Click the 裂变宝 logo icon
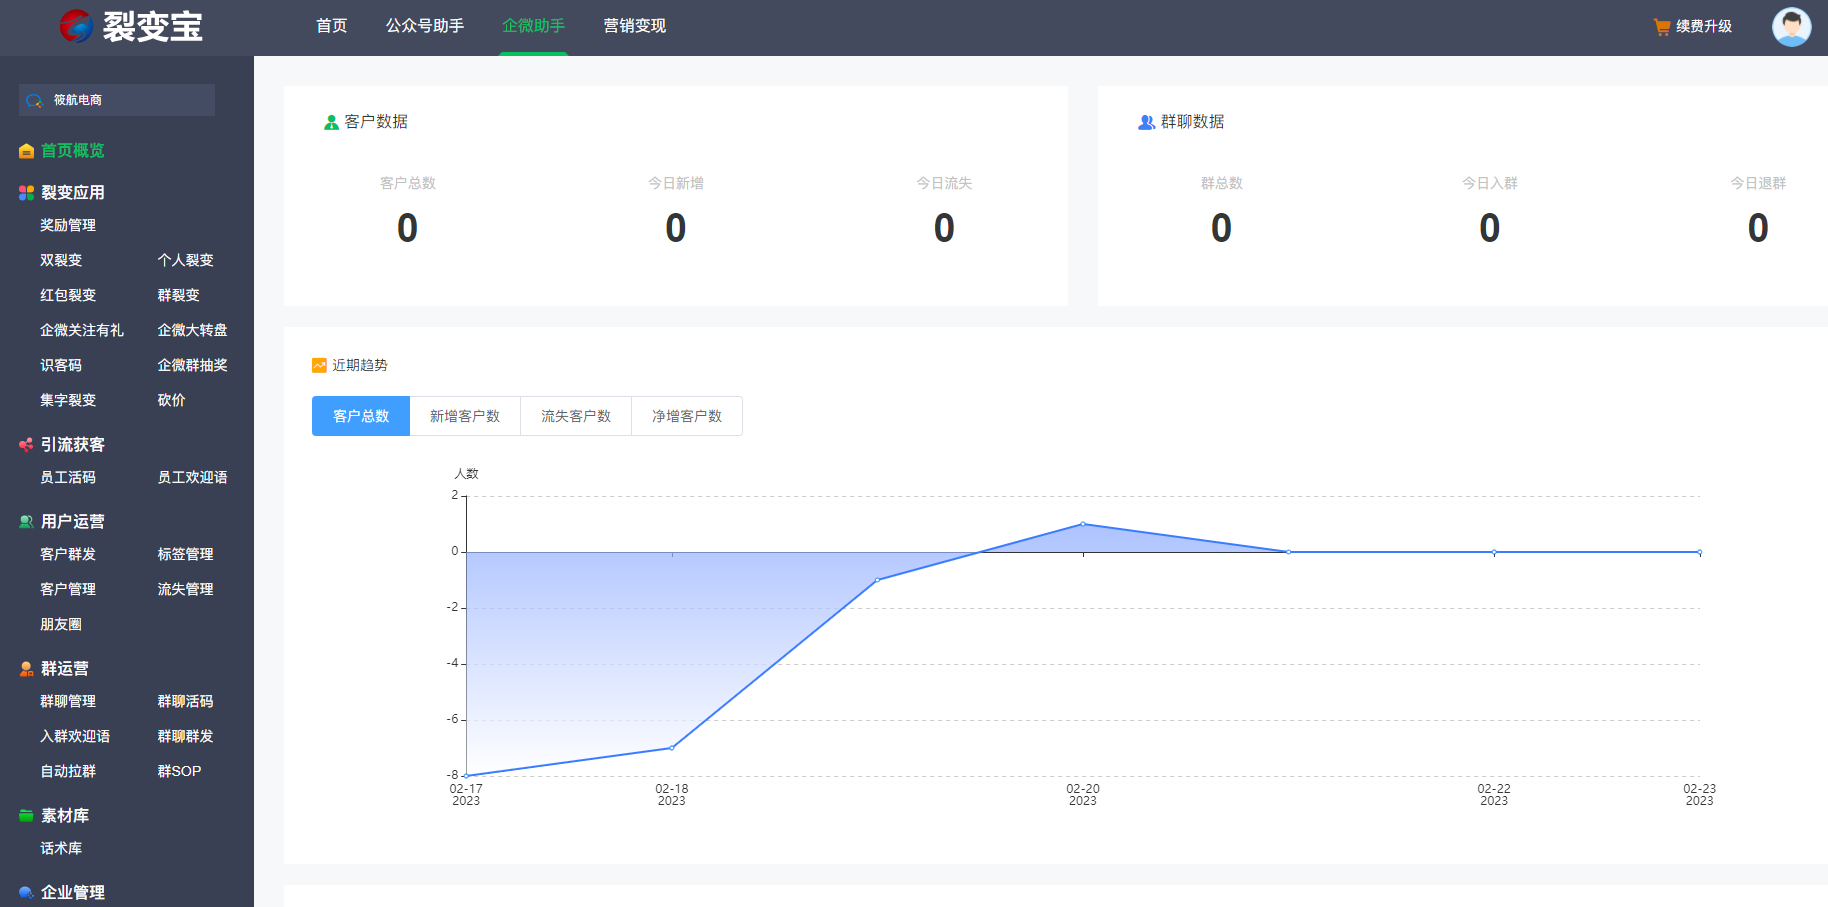Image resolution: width=1828 pixels, height=907 pixels. tap(76, 26)
